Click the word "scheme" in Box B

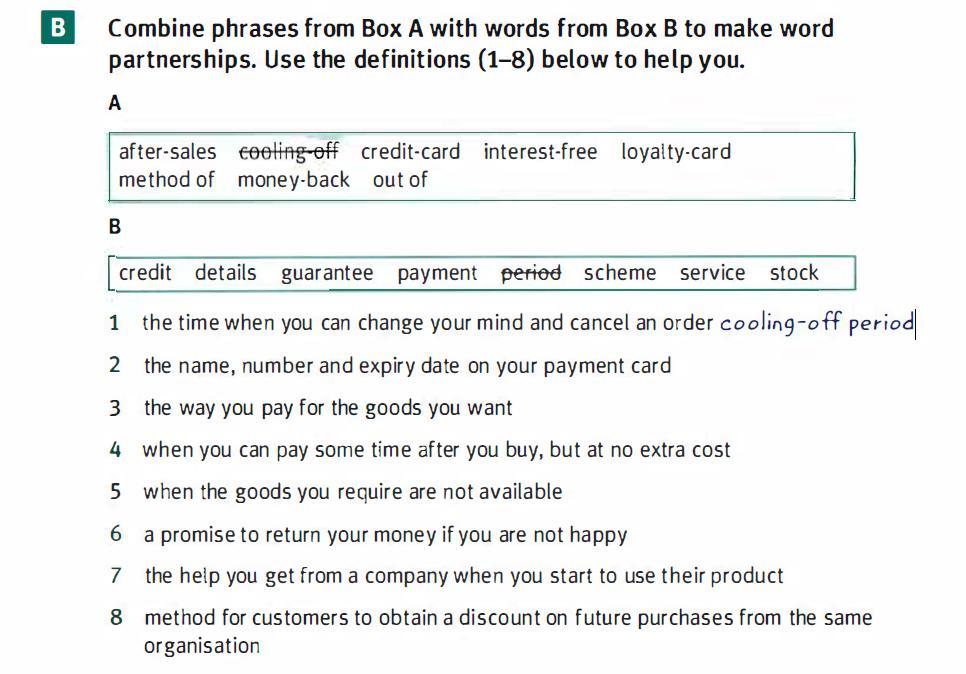pyautogui.click(x=620, y=273)
